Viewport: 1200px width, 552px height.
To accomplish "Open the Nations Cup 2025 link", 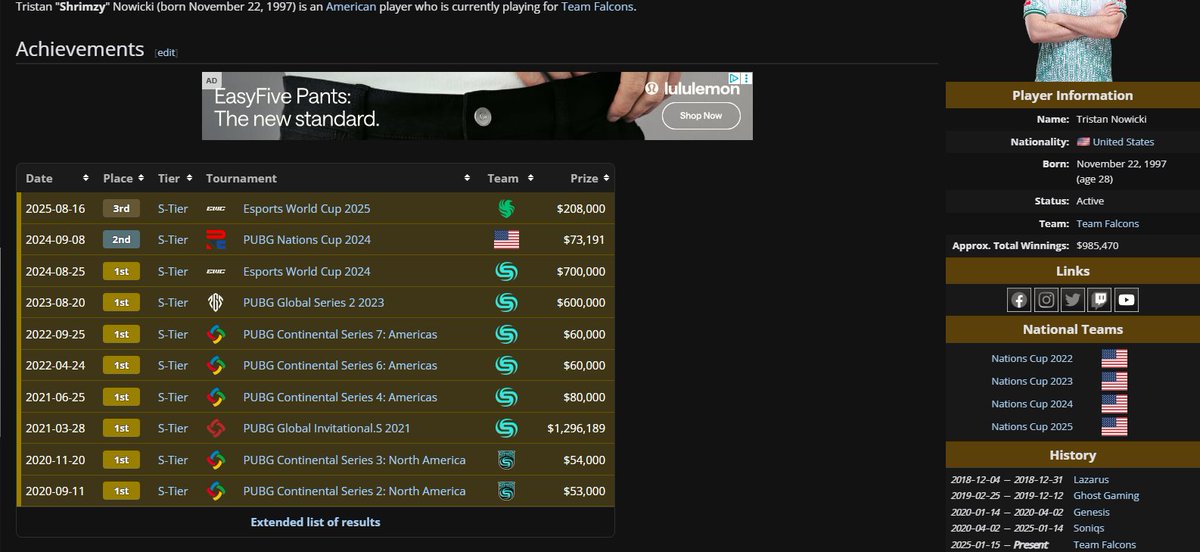I will point(1032,427).
